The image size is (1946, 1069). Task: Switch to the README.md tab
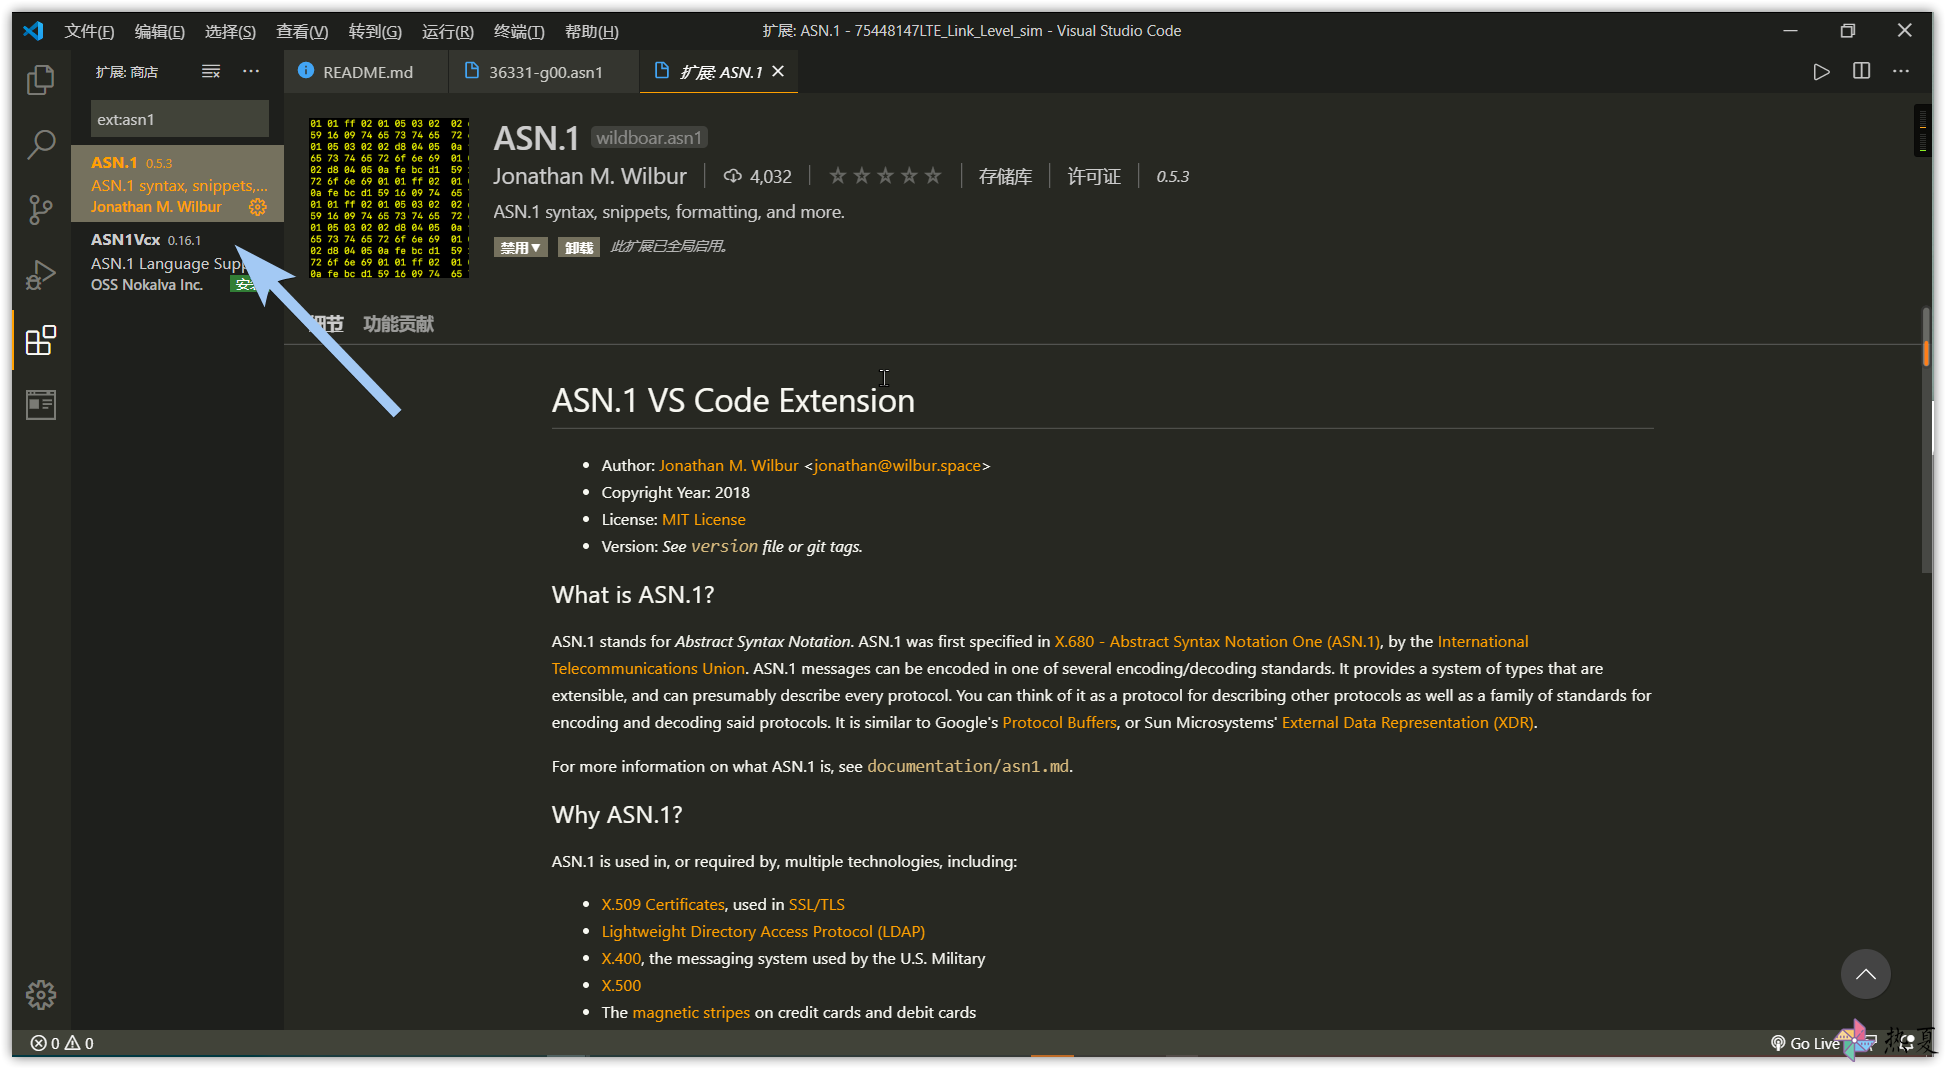tap(367, 72)
